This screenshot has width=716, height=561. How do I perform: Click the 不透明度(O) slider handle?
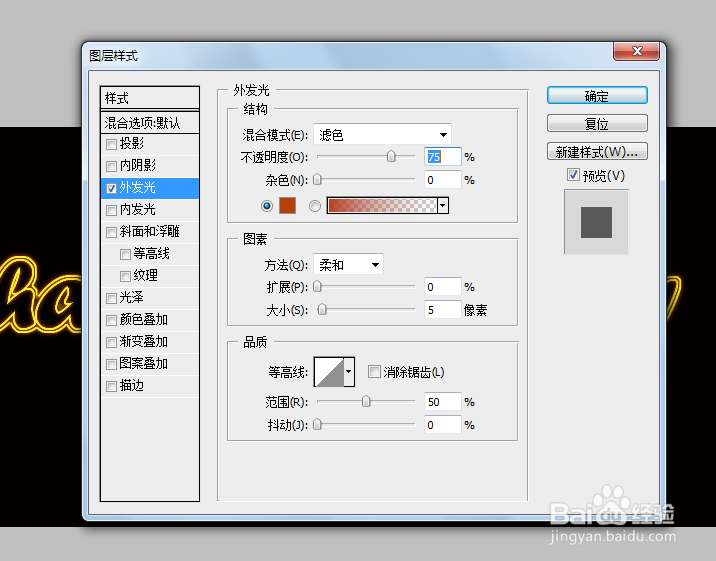[391, 157]
